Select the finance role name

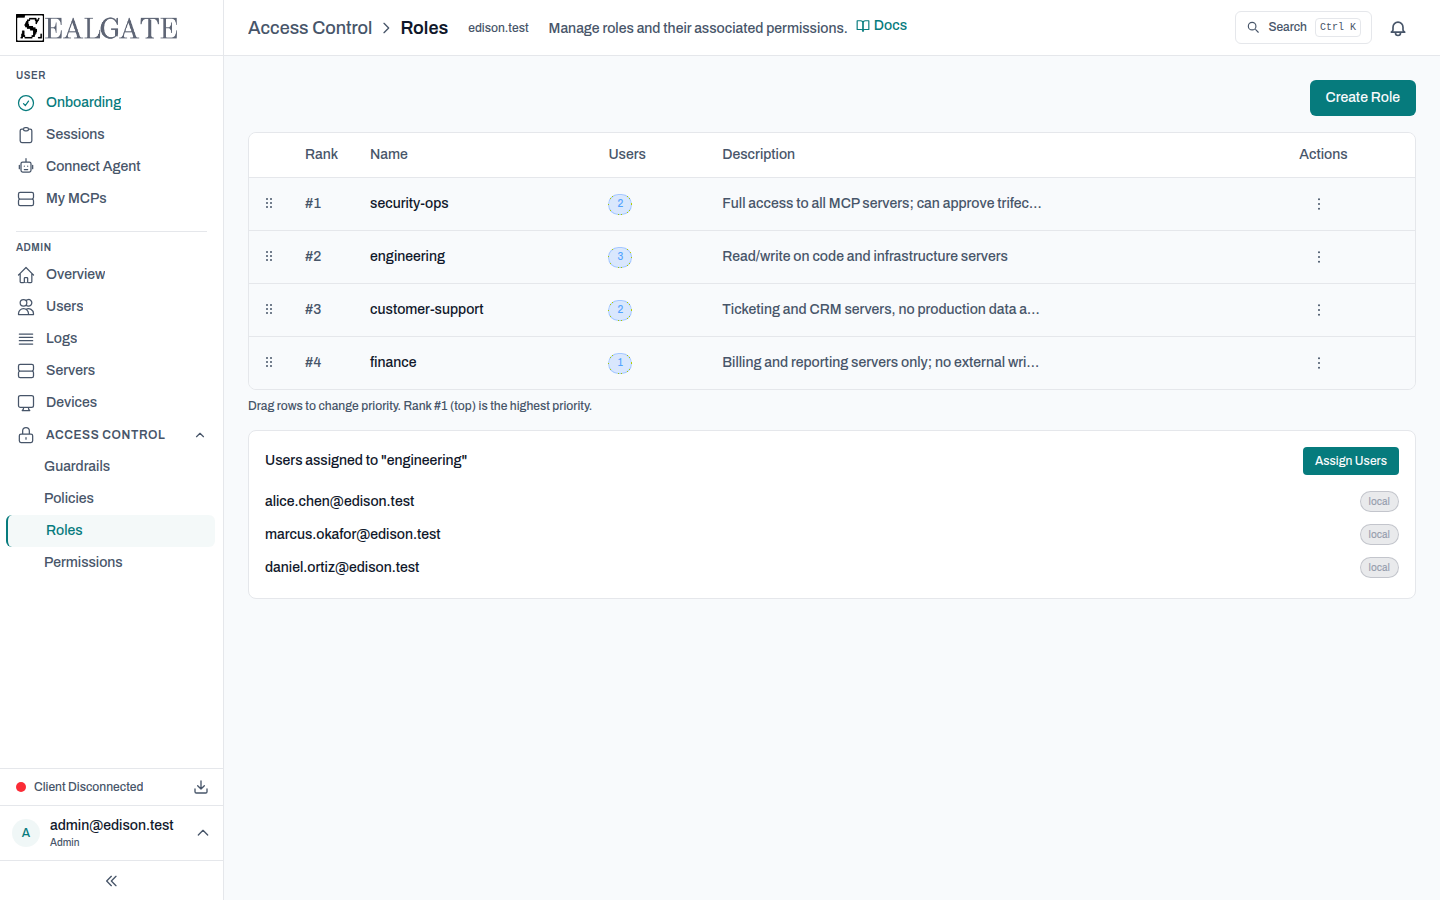click(393, 362)
